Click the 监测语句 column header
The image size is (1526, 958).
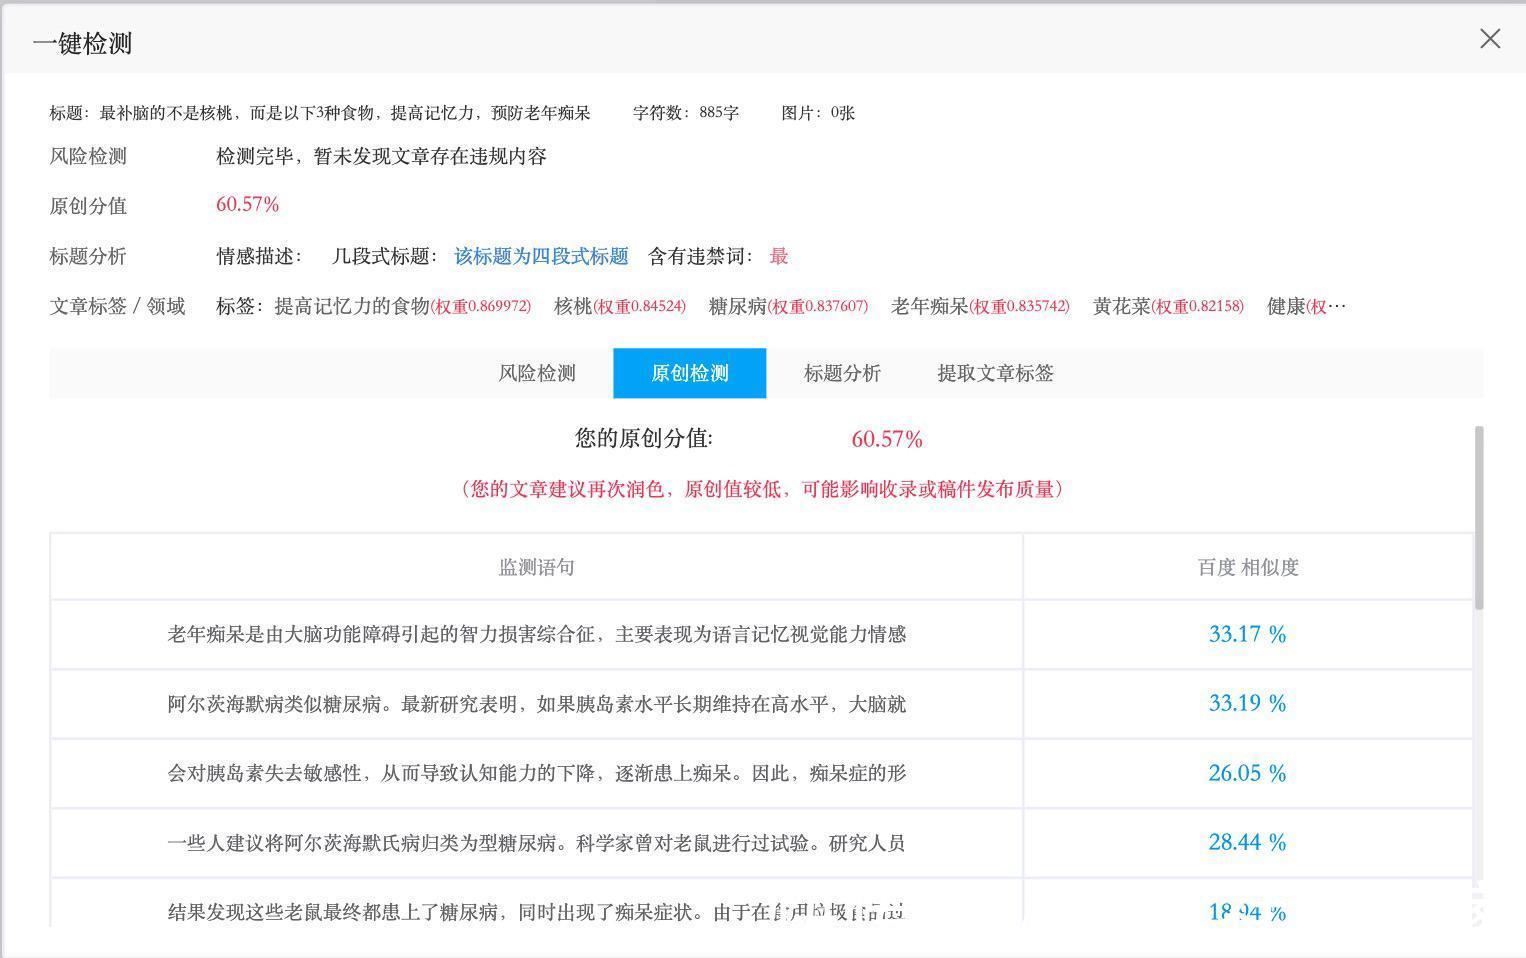pos(536,567)
